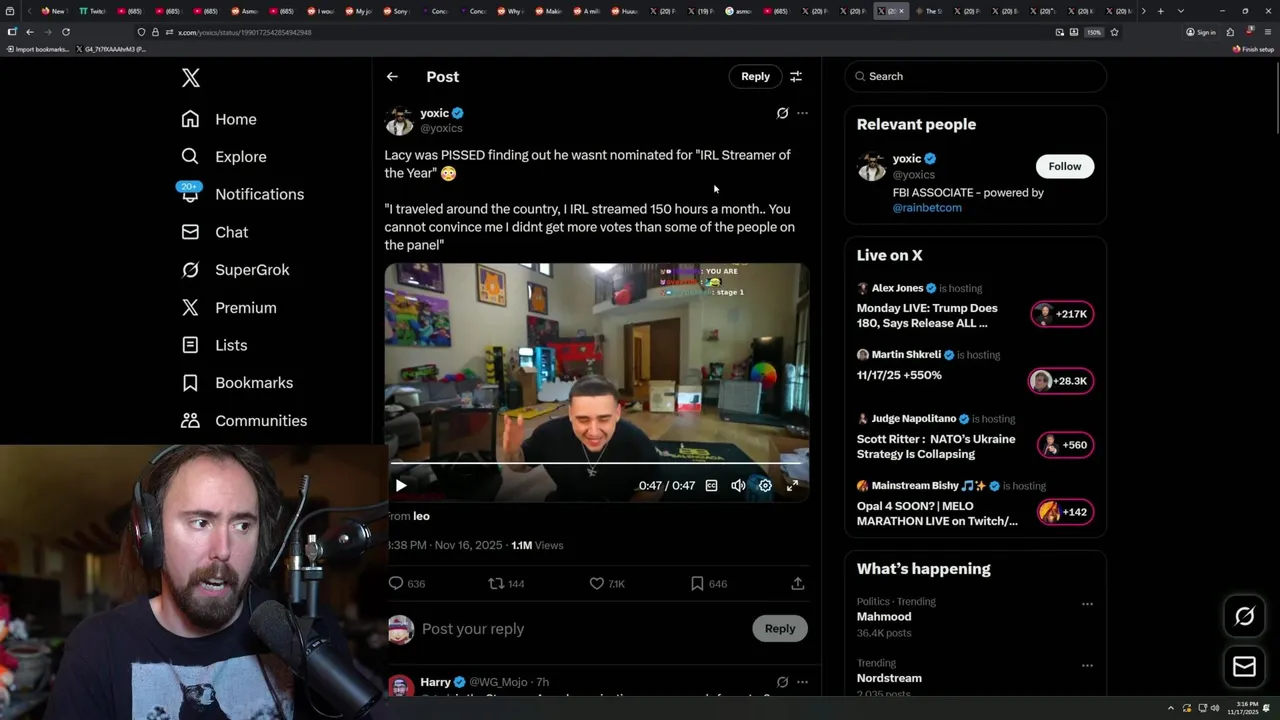Open video settings gear
Screen dimensions: 1280x720
(765, 486)
